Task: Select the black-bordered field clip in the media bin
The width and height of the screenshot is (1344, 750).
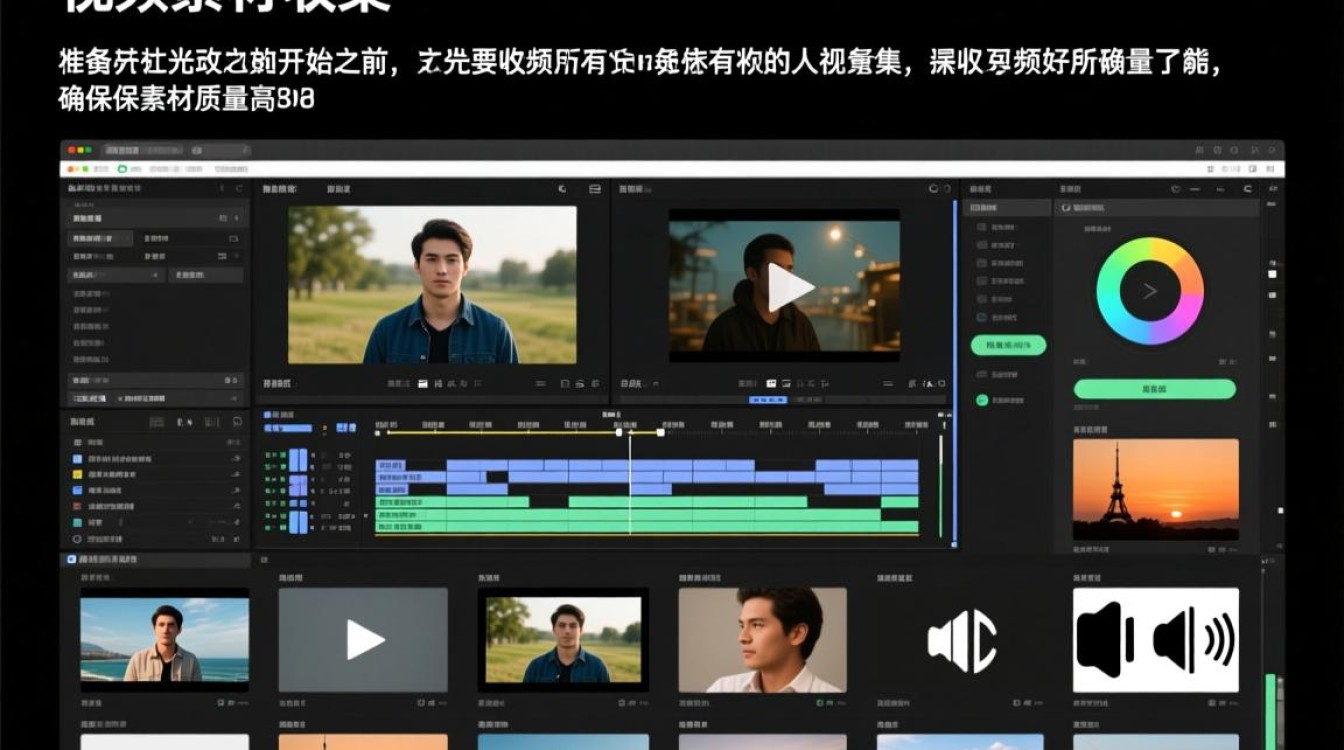Action: click(563, 640)
